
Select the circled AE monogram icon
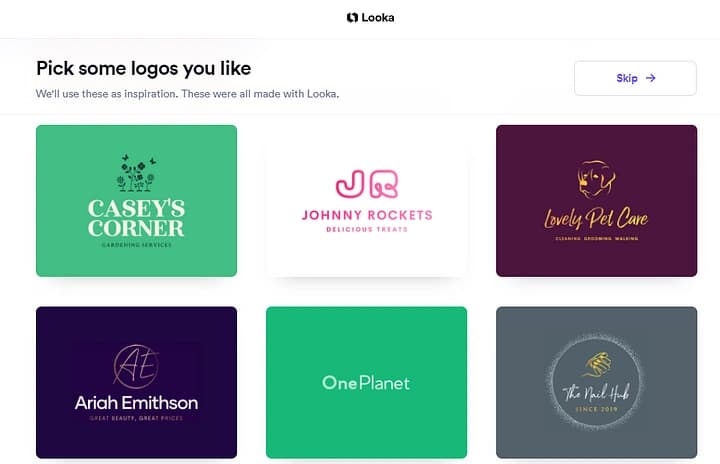pos(136,366)
